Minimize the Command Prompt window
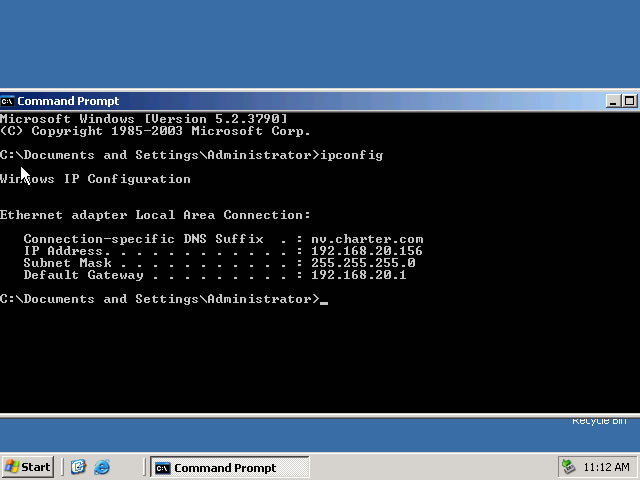This screenshot has height=480, width=640. point(613,101)
